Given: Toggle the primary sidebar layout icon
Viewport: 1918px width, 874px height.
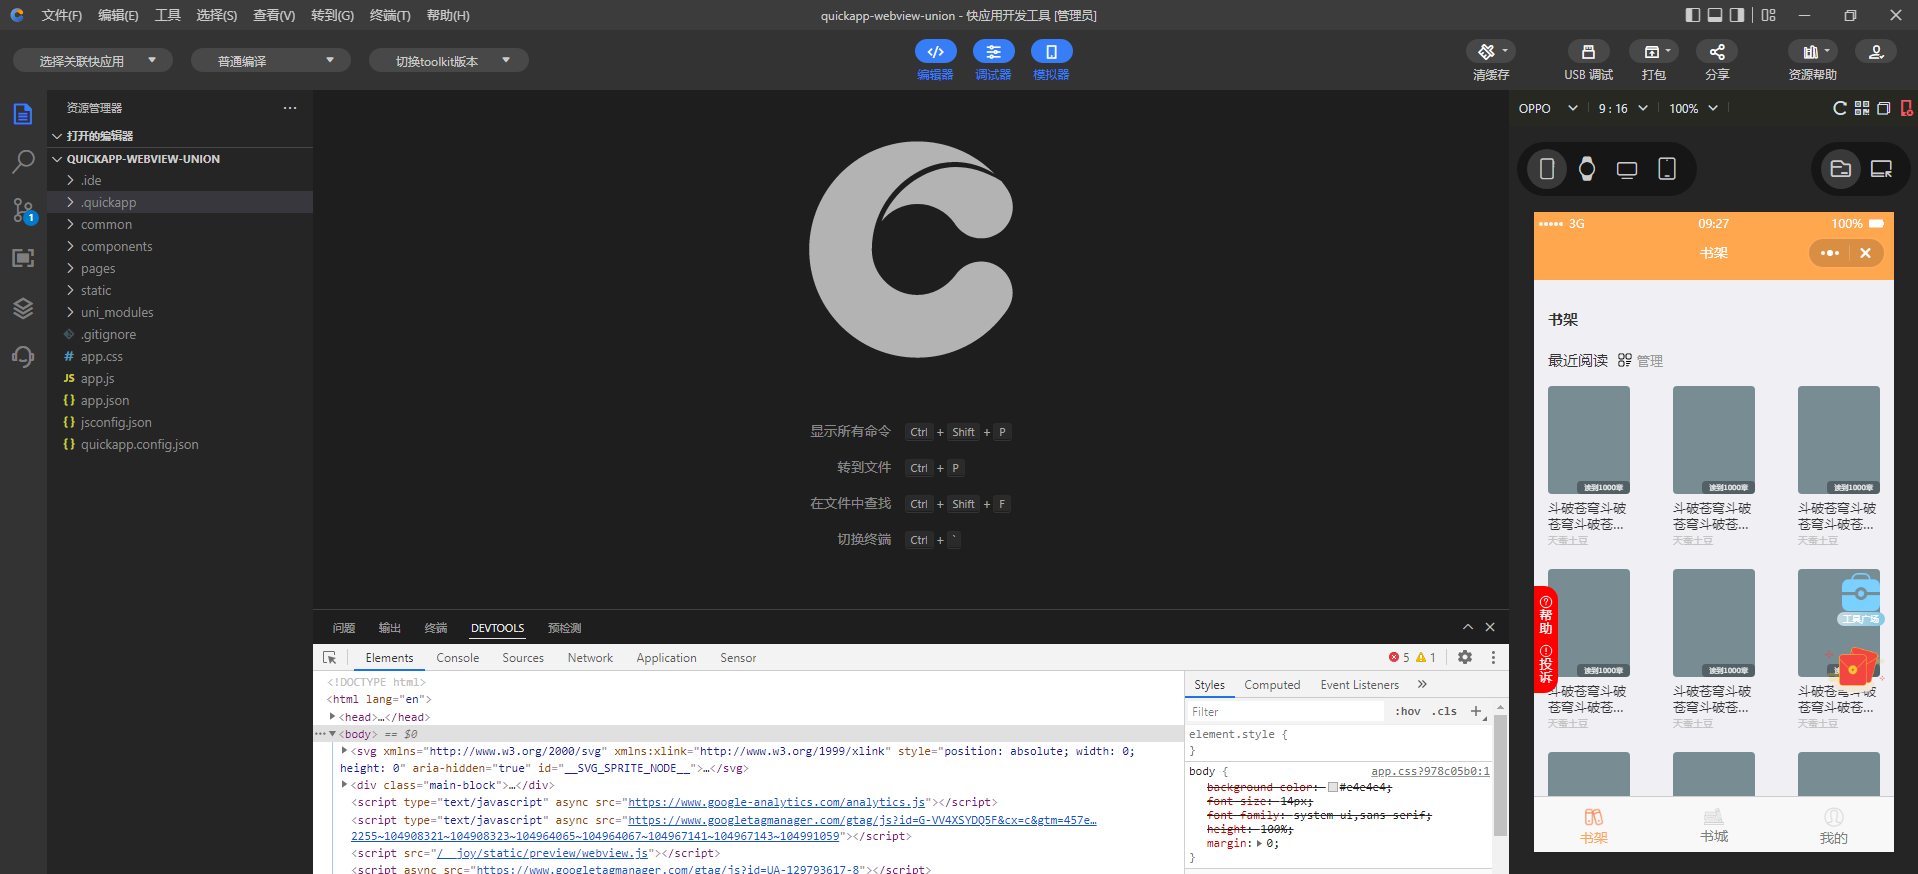Looking at the screenshot, I should (x=1692, y=15).
